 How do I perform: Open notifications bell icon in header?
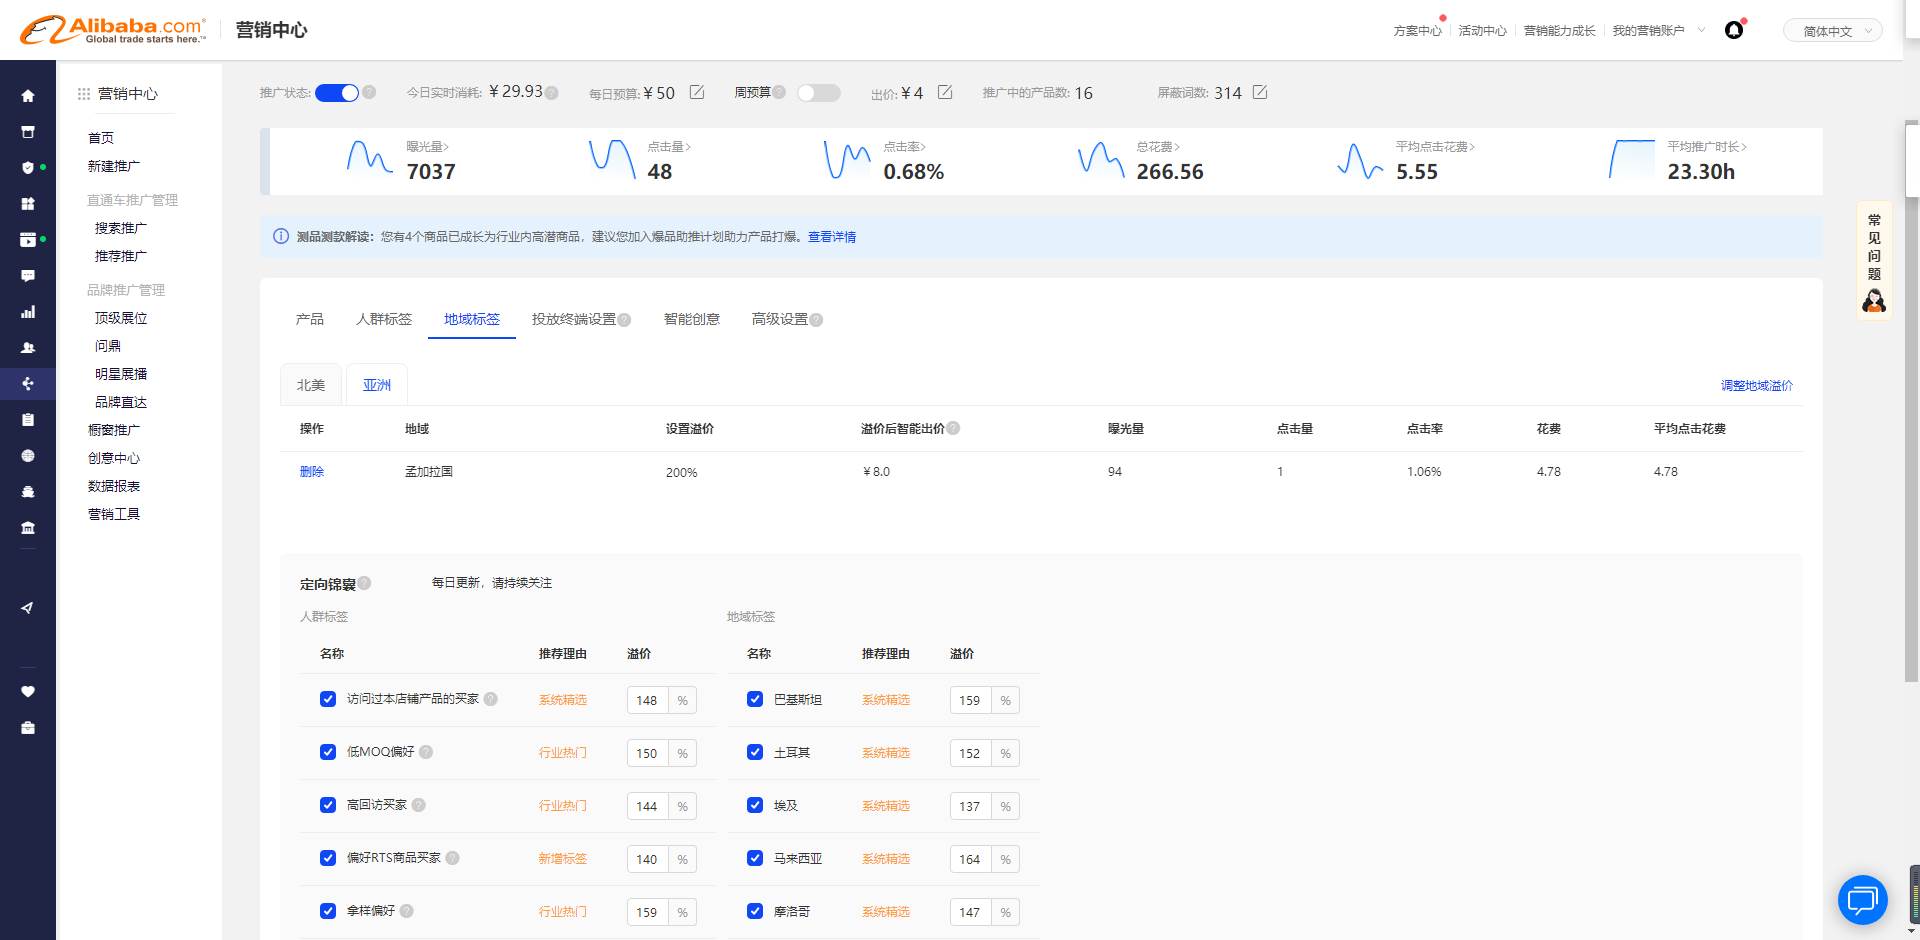pyautogui.click(x=1734, y=30)
